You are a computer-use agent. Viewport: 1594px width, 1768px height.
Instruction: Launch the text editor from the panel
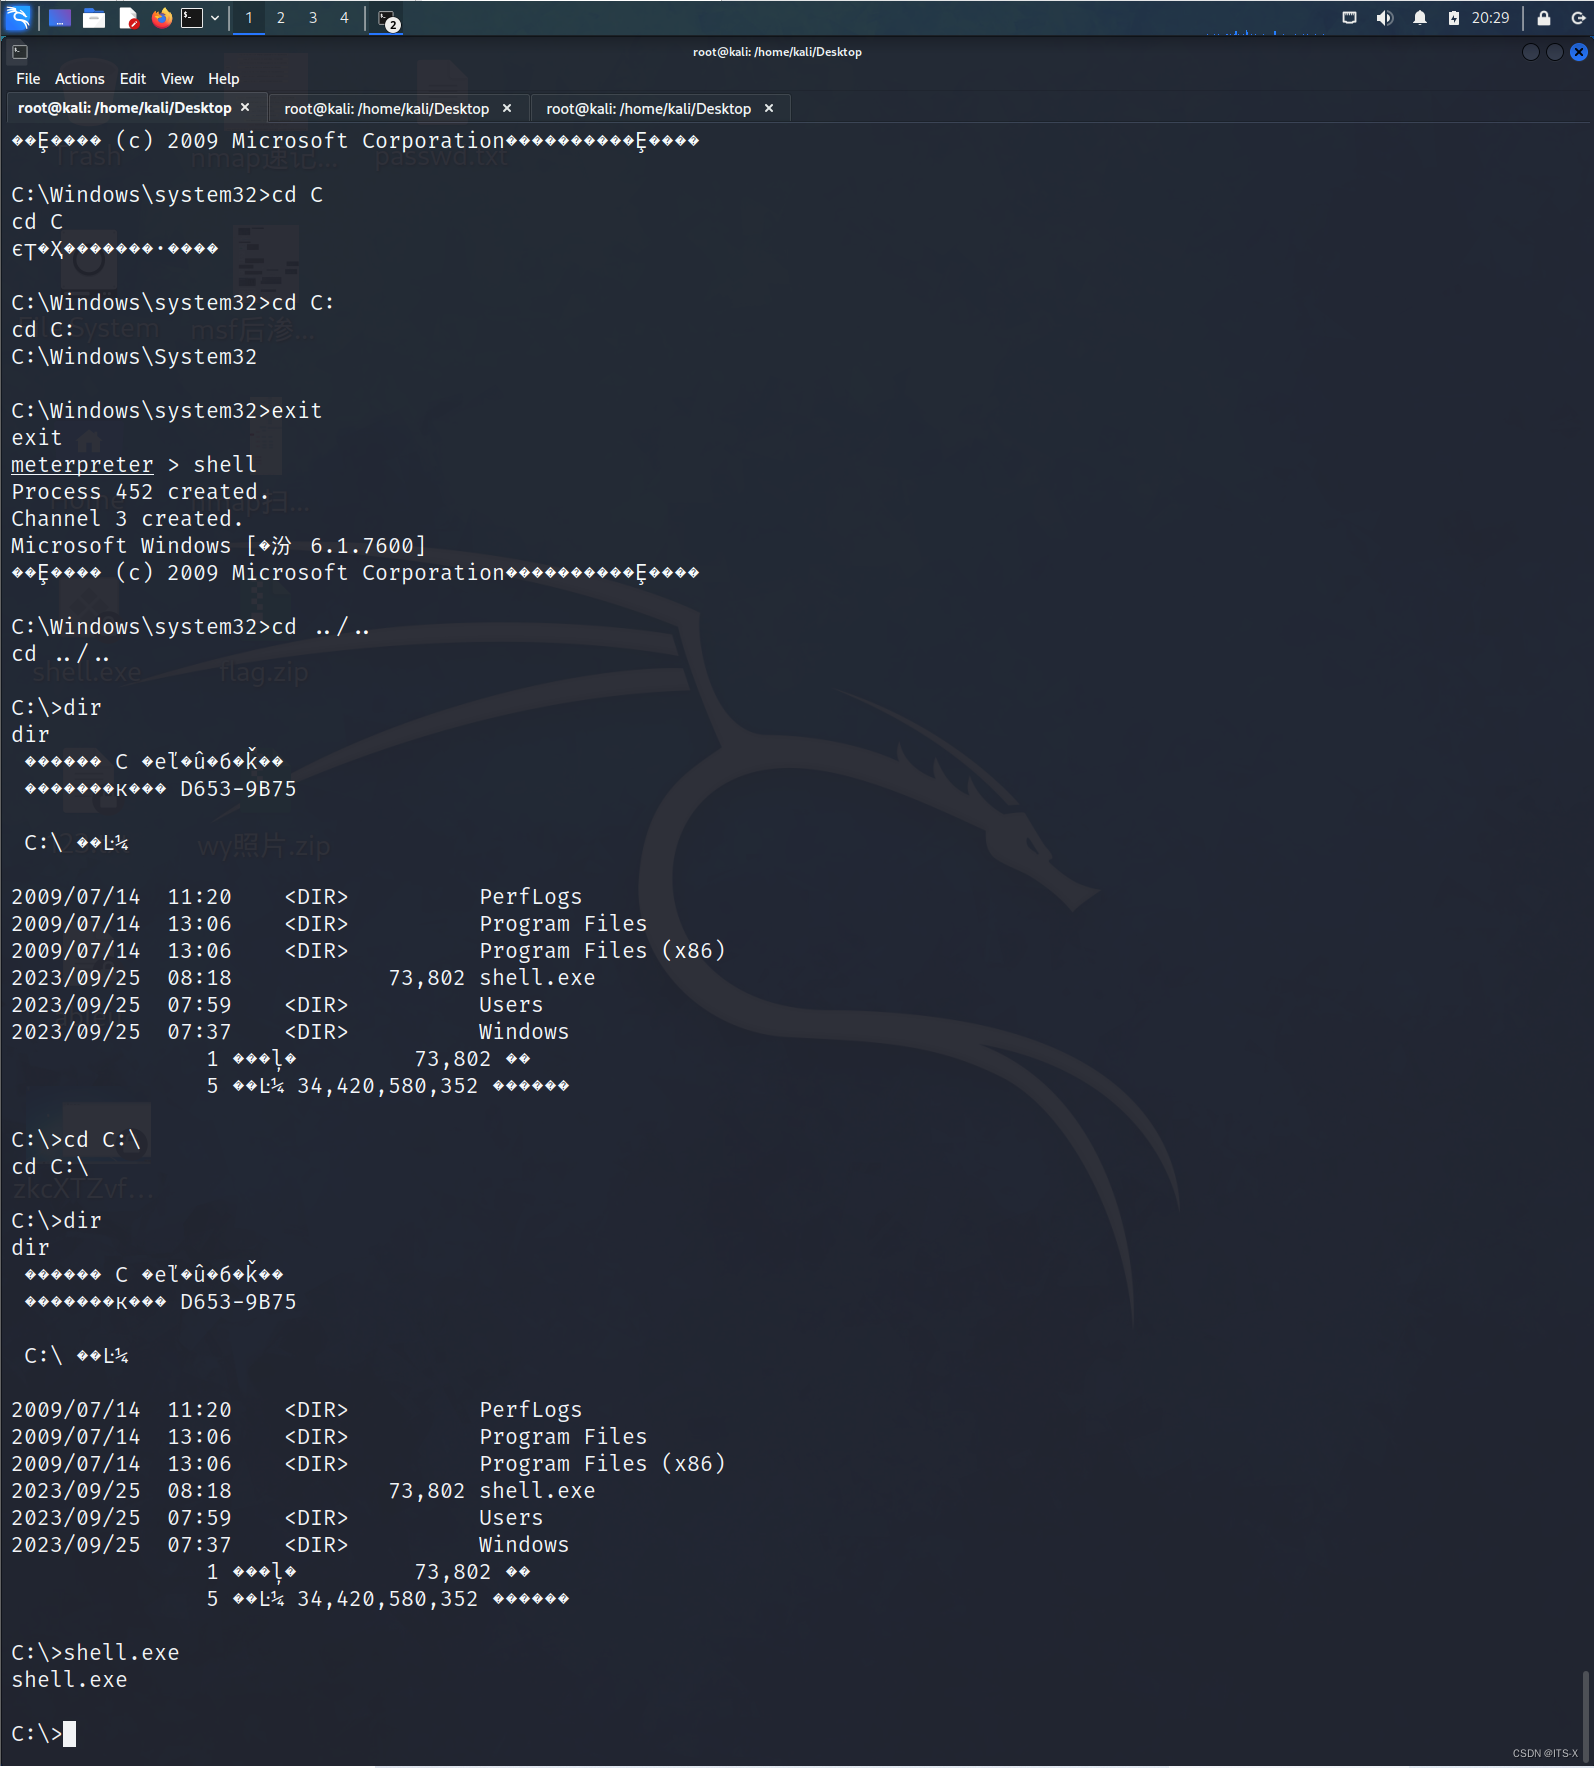click(128, 18)
